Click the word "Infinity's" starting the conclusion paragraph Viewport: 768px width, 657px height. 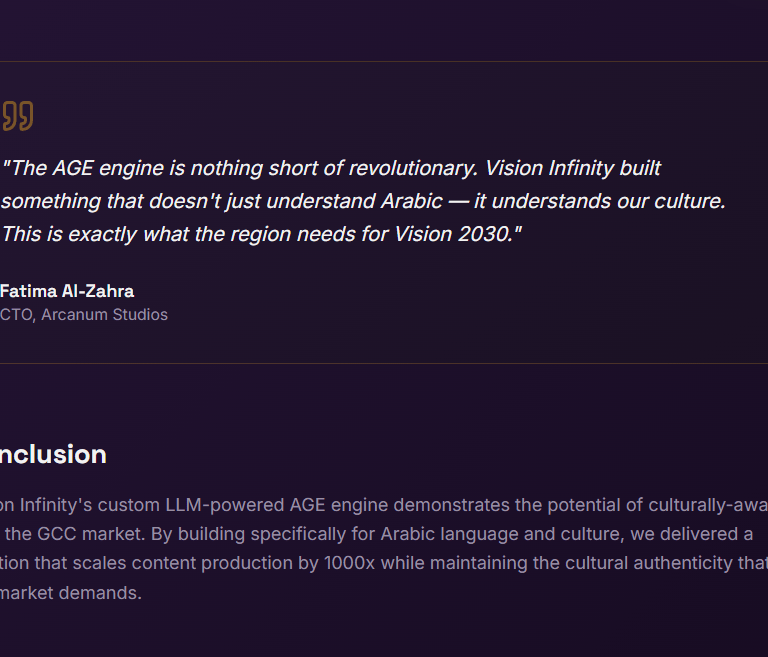56,504
